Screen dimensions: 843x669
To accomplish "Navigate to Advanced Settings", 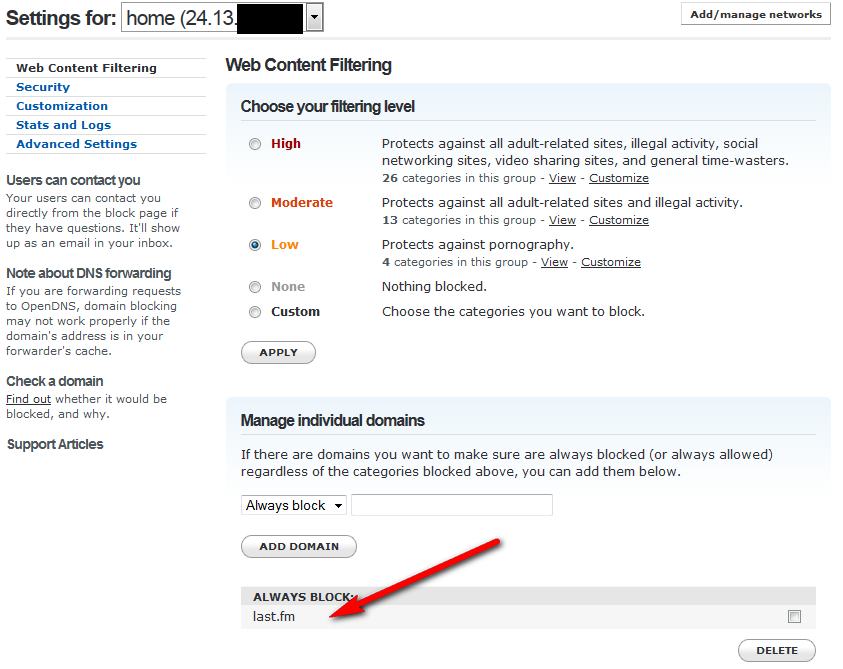I will (76, 144).
